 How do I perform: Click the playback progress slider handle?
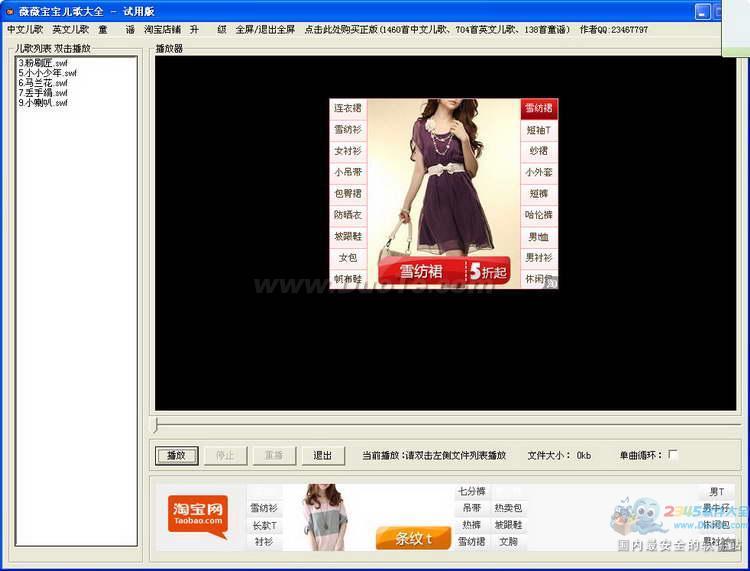point(156,425)
